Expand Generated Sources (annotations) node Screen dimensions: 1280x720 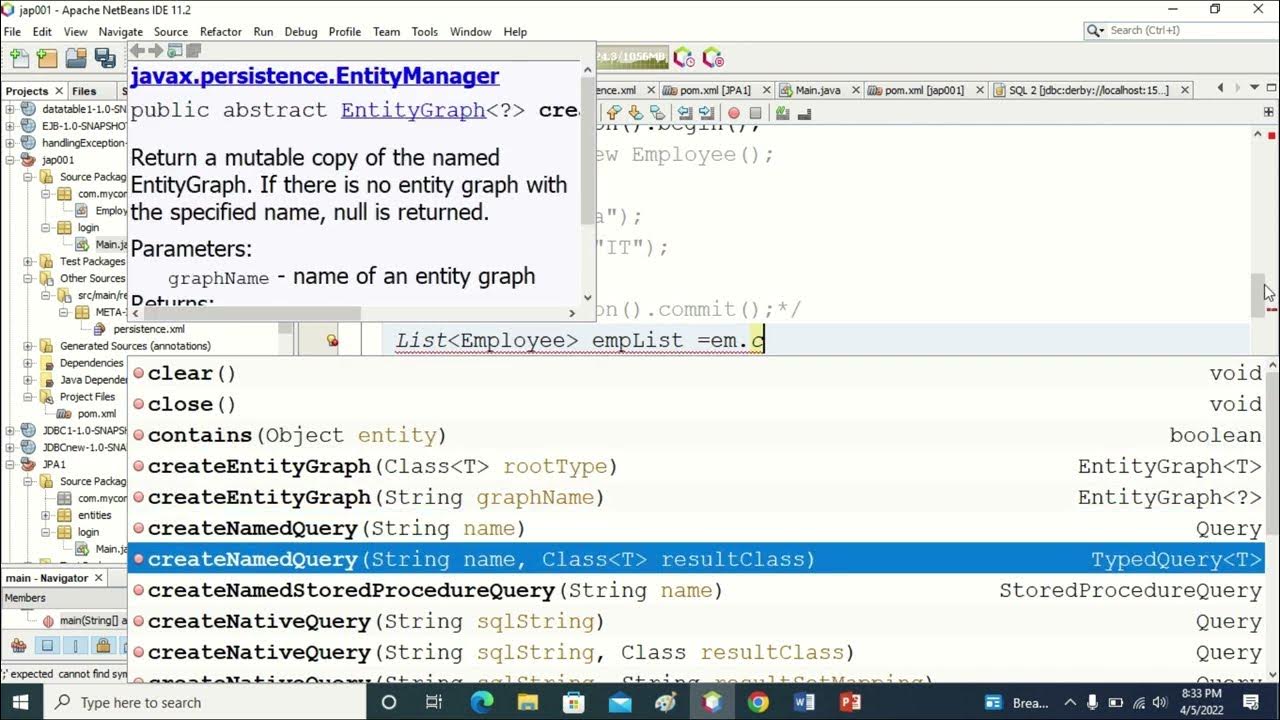[29, 346]
